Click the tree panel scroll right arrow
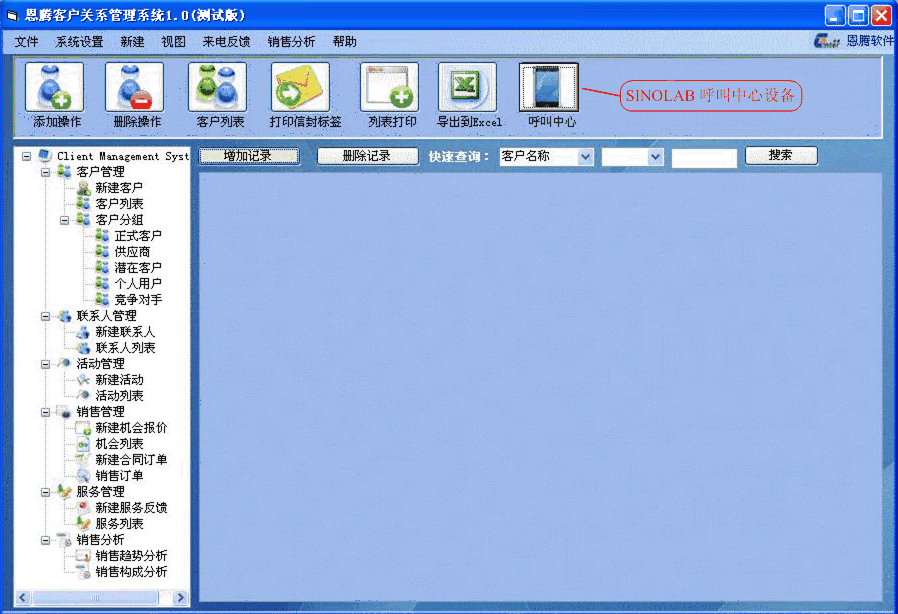This screenshot has height=614, width=898. click(x=180, y=597)
